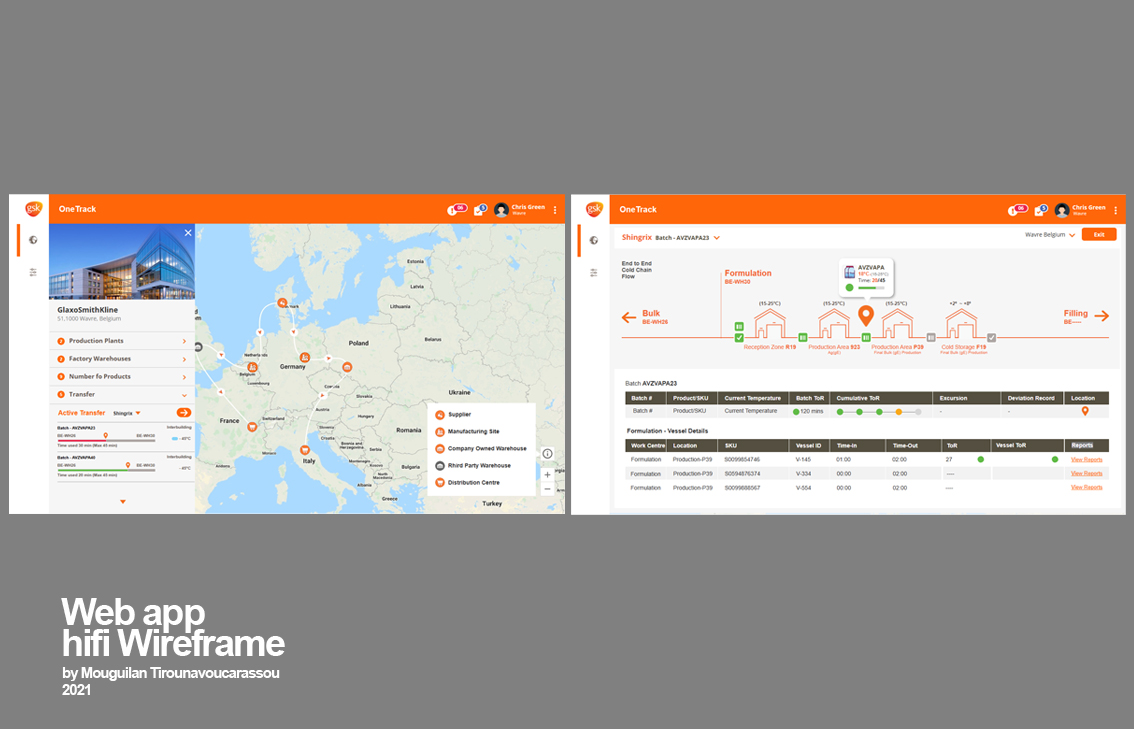Click the Exit button
The width and height of the screenshot is (1134, 729).
coord(1099,234)
